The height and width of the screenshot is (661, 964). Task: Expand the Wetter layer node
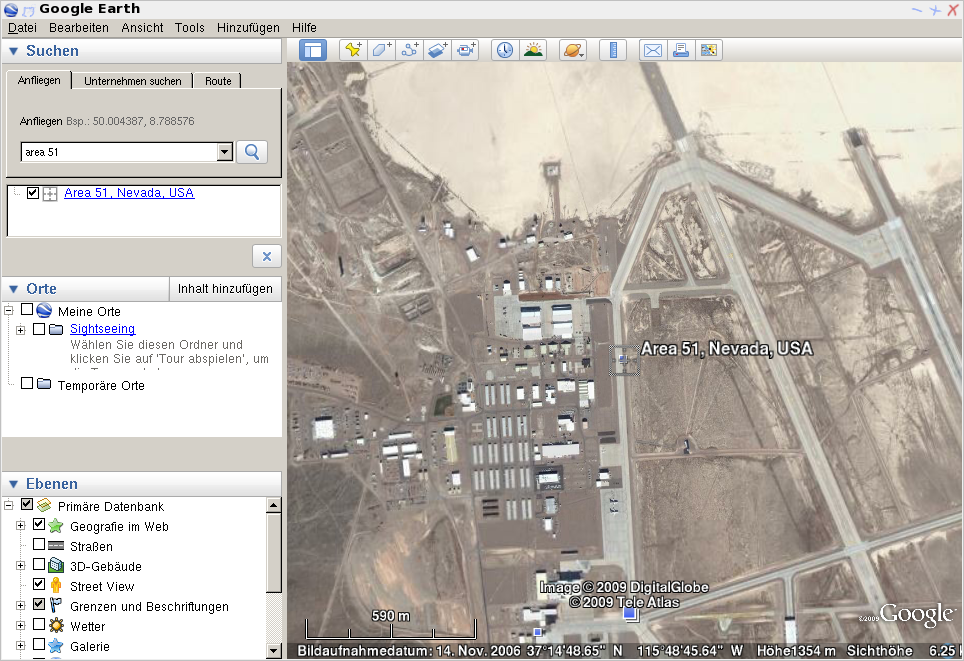(20, 625)
